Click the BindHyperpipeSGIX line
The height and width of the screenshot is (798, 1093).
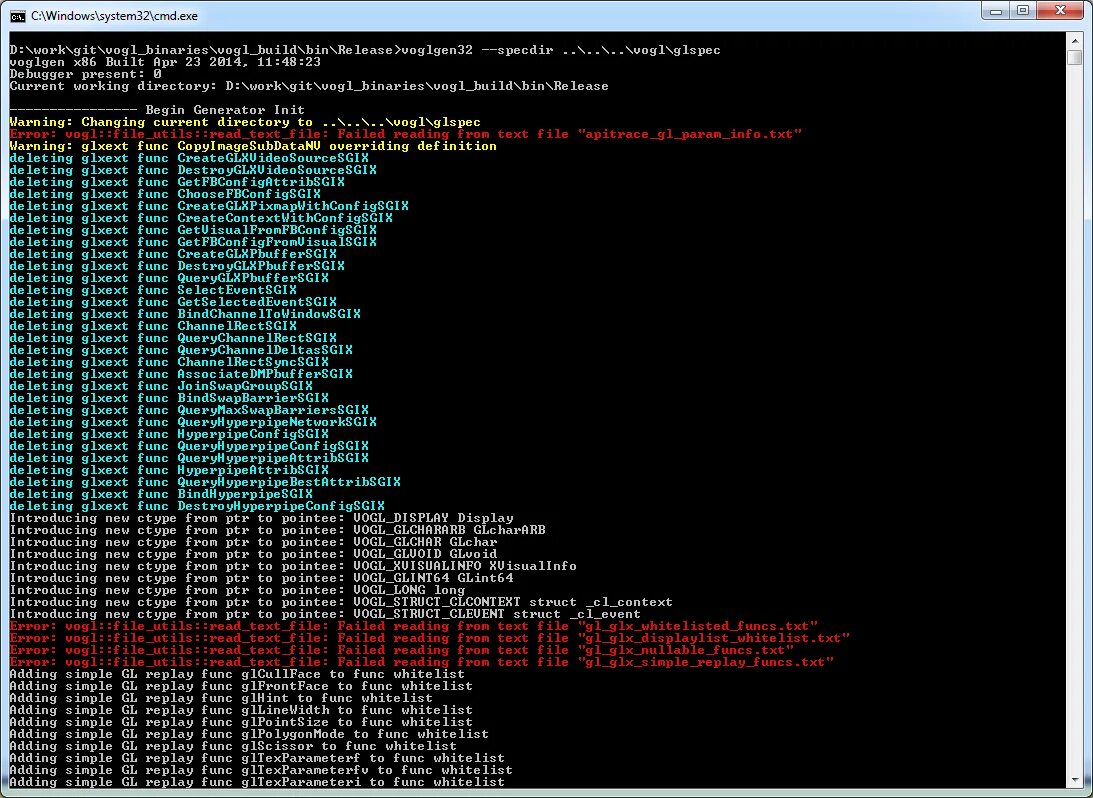161,493
